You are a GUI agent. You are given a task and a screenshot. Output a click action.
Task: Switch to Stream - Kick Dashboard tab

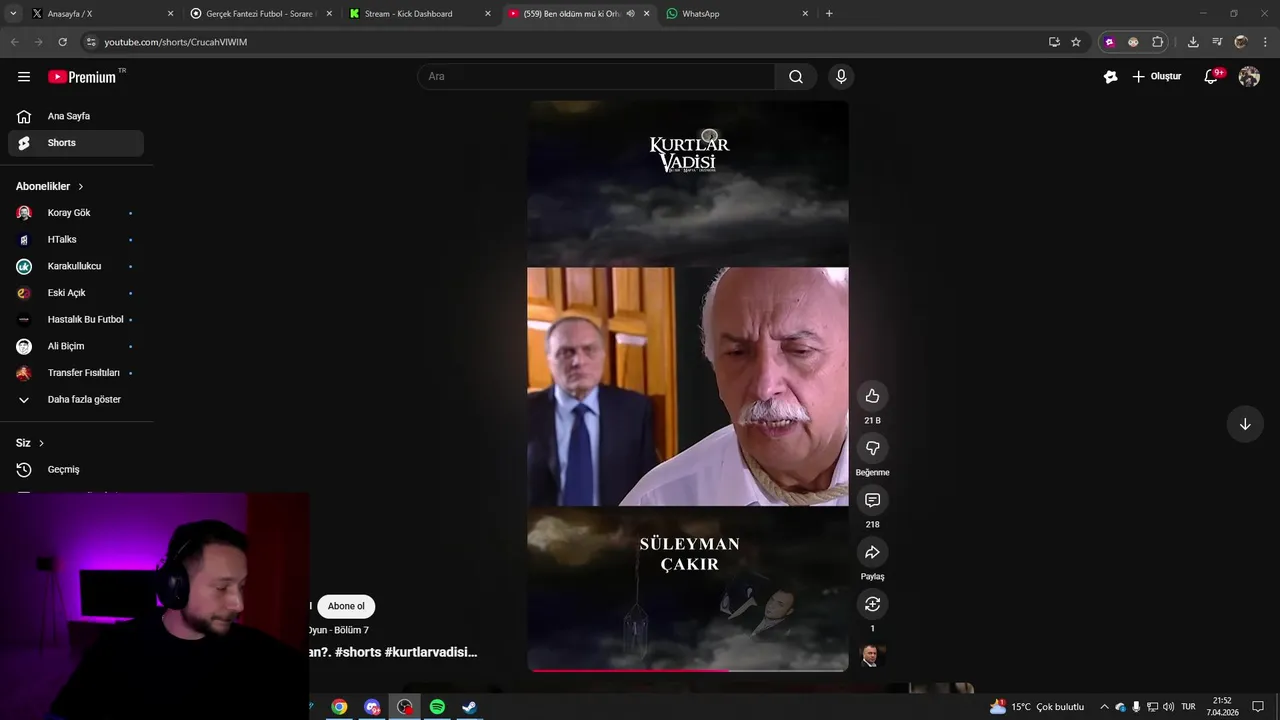420,14
